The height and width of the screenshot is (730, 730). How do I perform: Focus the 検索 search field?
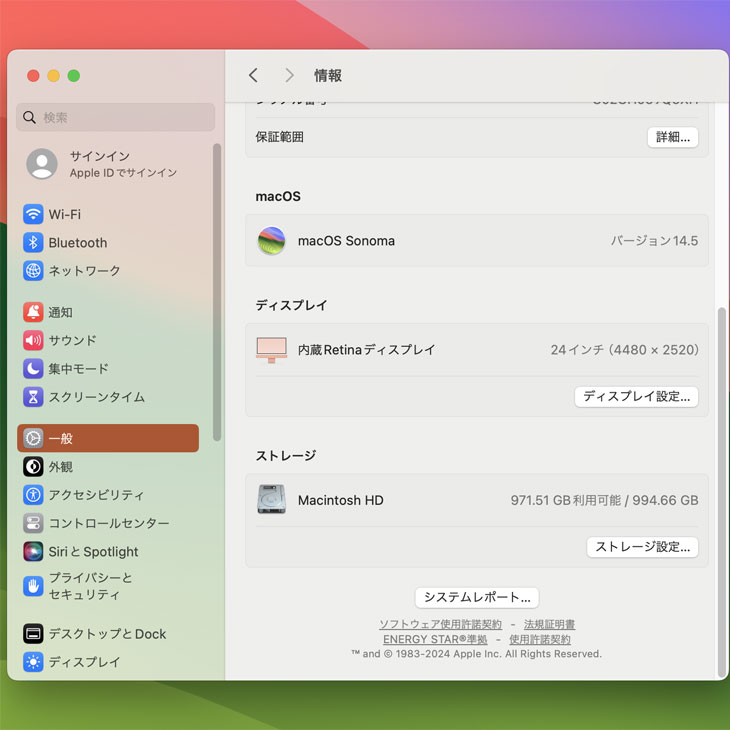pos(115,117)
